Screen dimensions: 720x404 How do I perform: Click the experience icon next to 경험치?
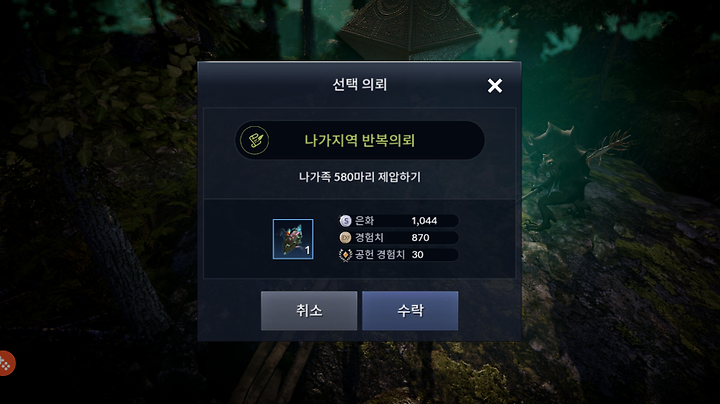point(345,237)
